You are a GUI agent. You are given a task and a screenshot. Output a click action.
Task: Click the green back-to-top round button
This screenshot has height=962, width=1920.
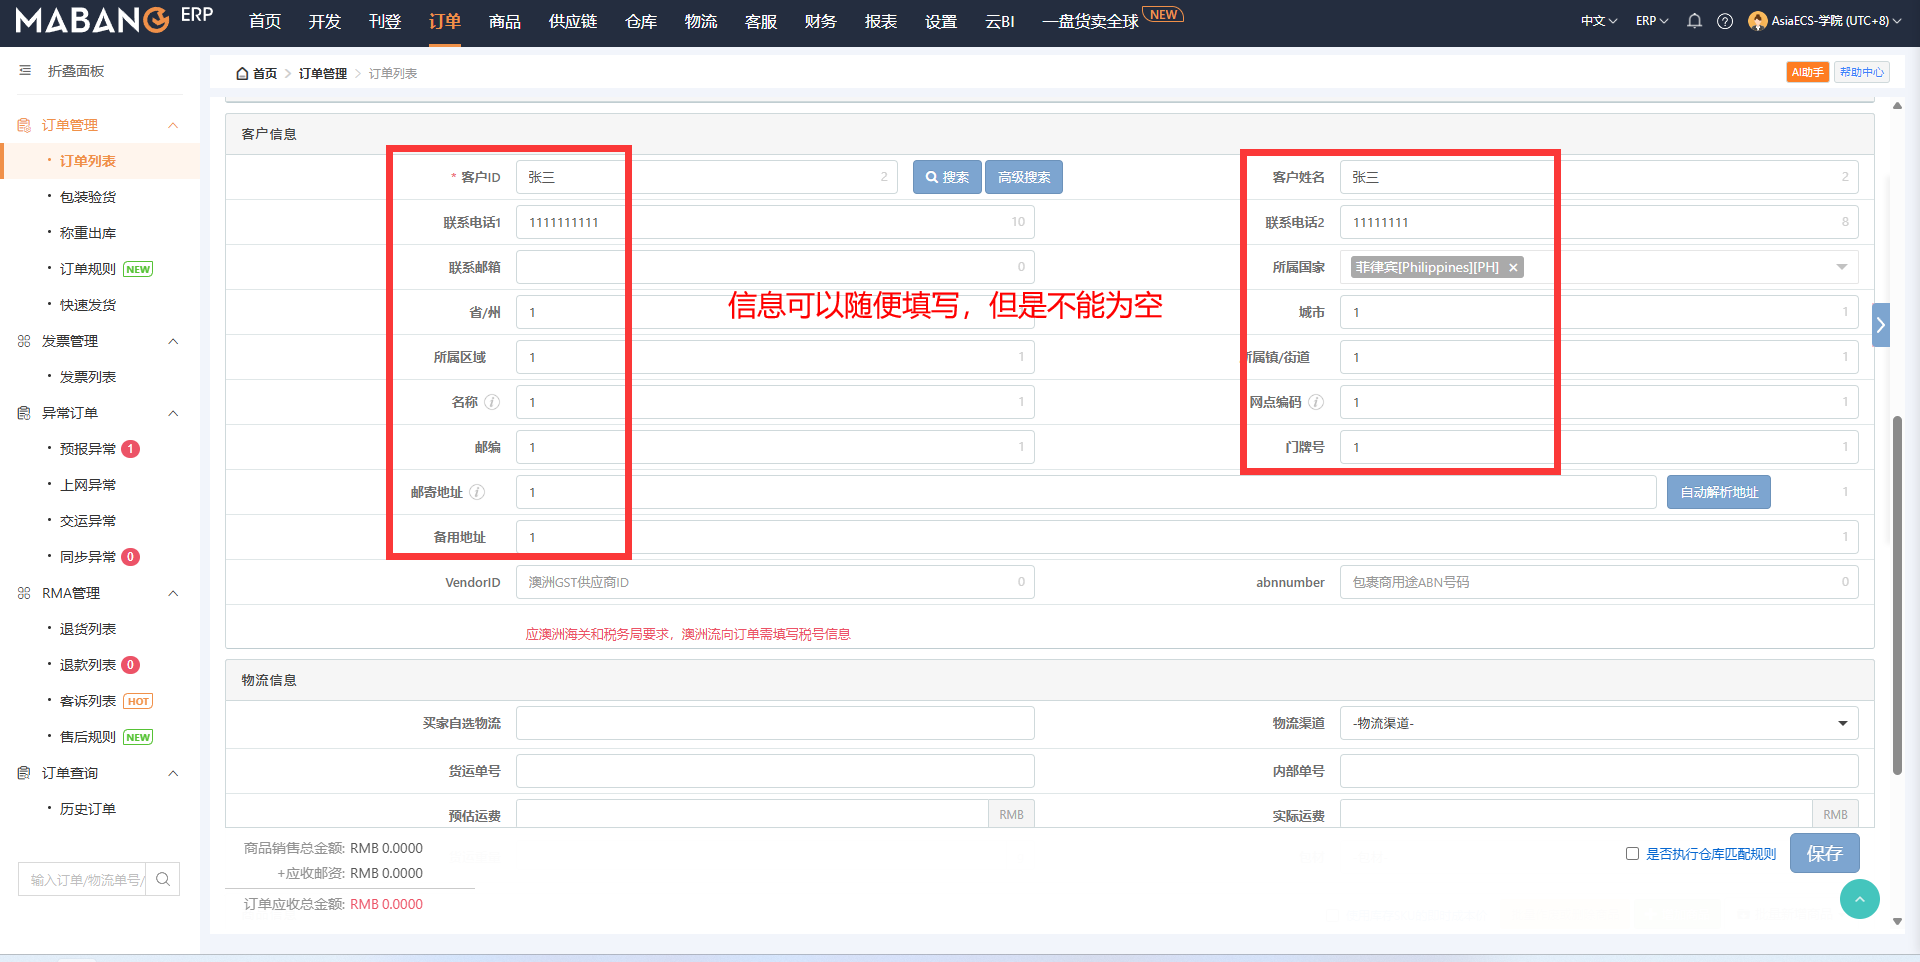[x=1859, y=899]
